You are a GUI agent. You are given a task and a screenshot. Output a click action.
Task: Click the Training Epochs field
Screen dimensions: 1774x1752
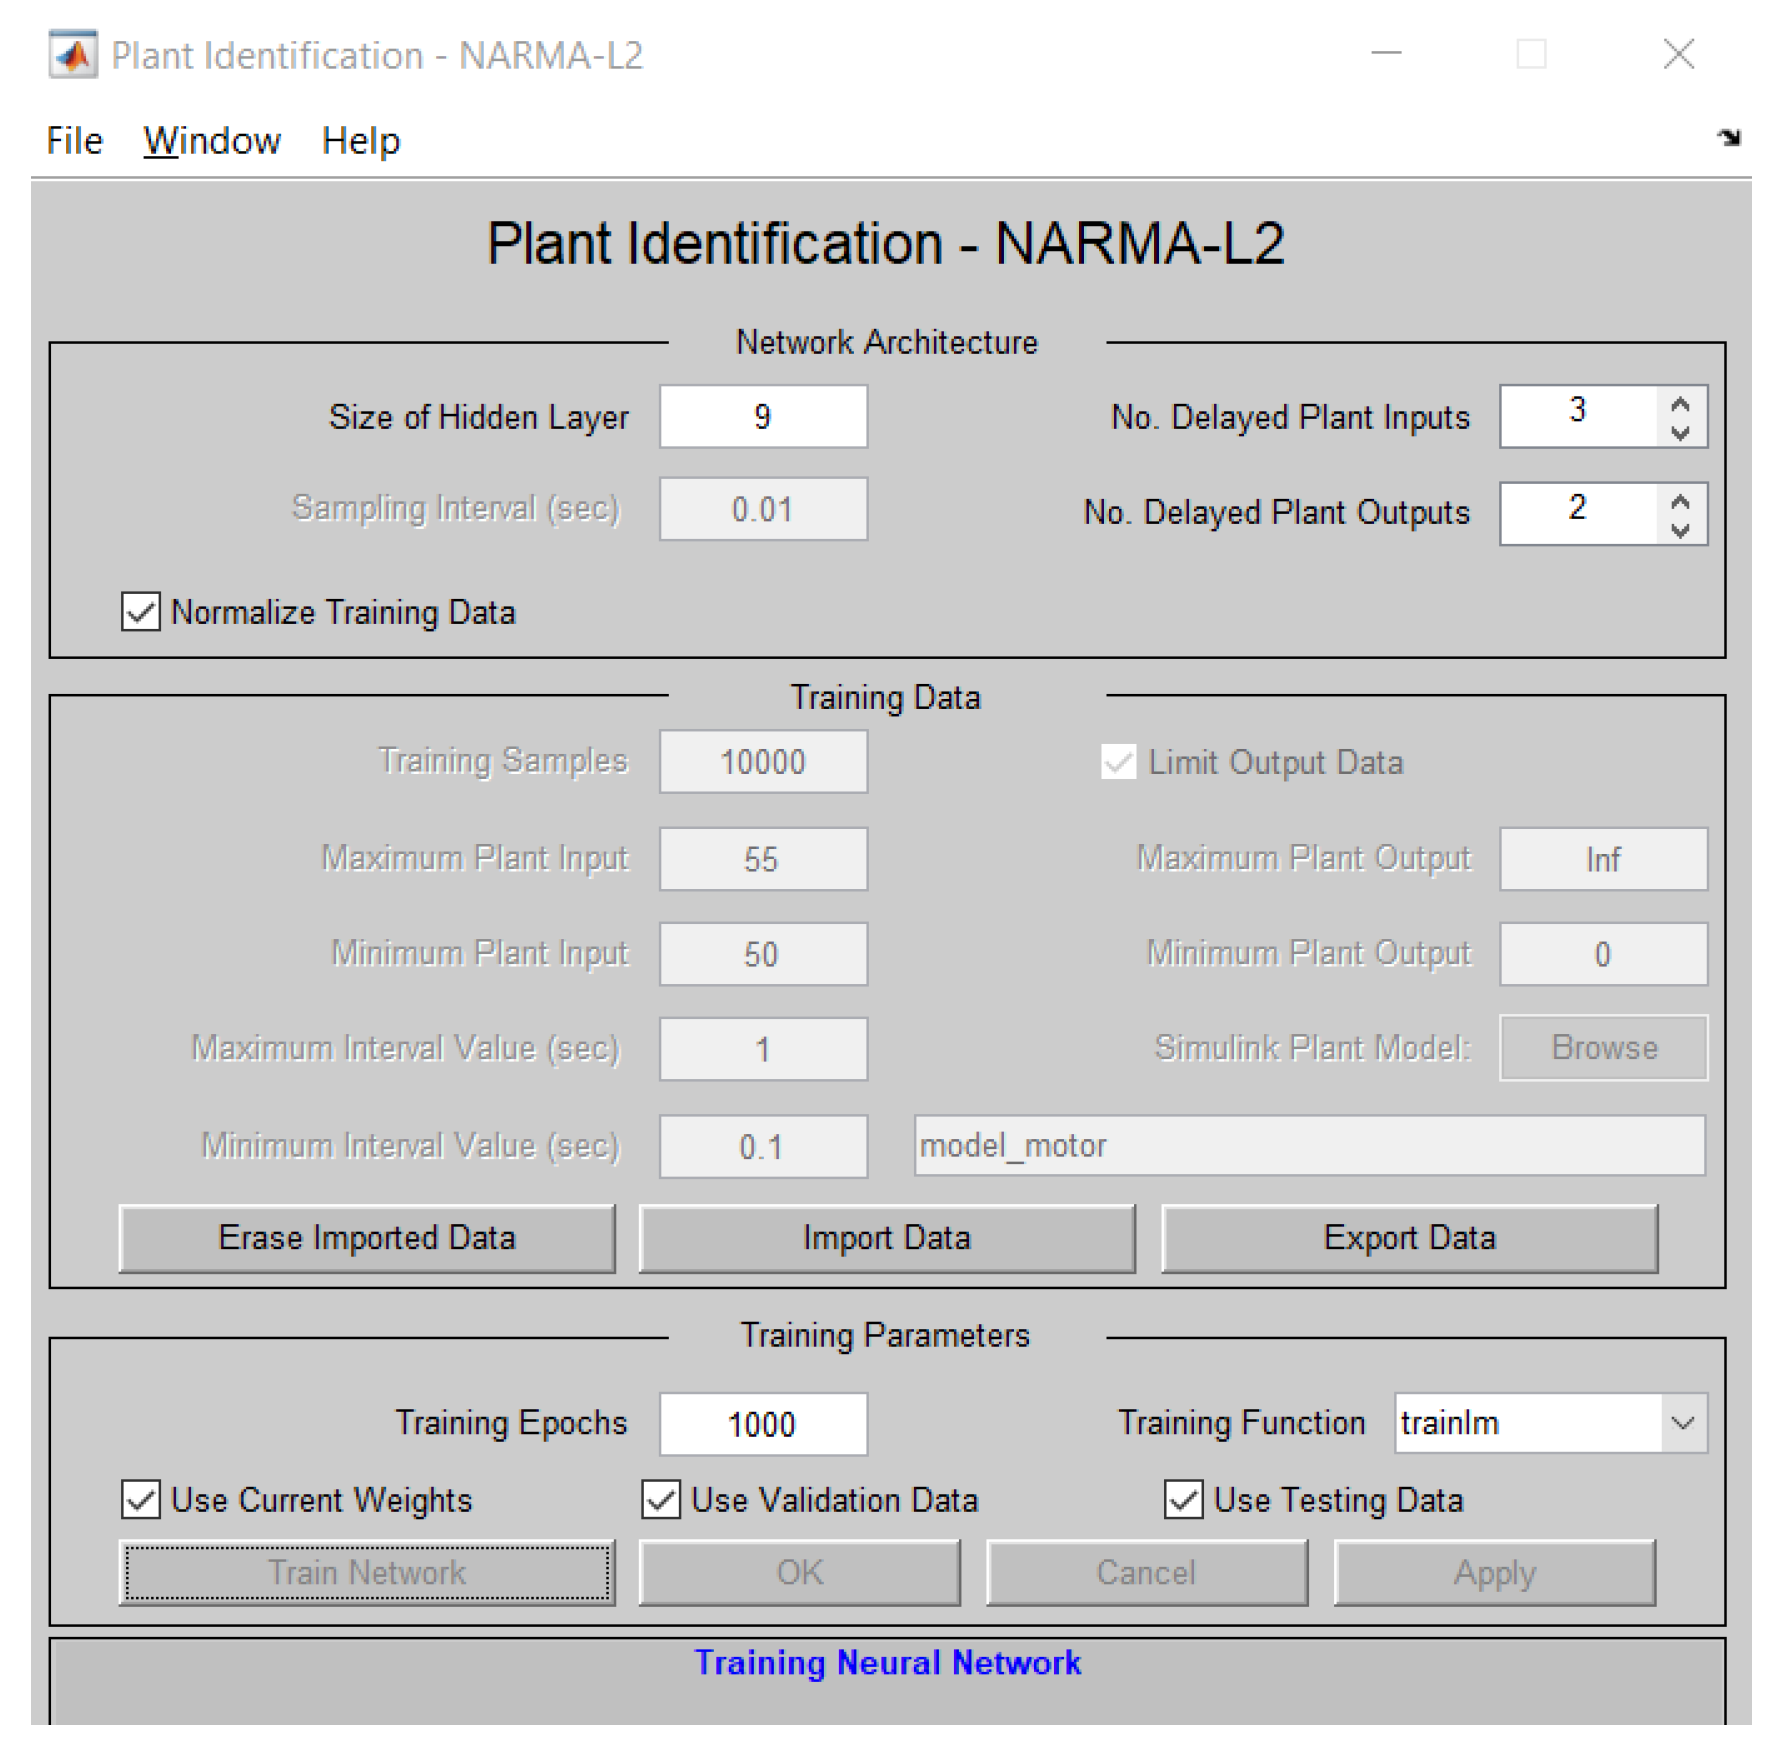click(763, 1424)
